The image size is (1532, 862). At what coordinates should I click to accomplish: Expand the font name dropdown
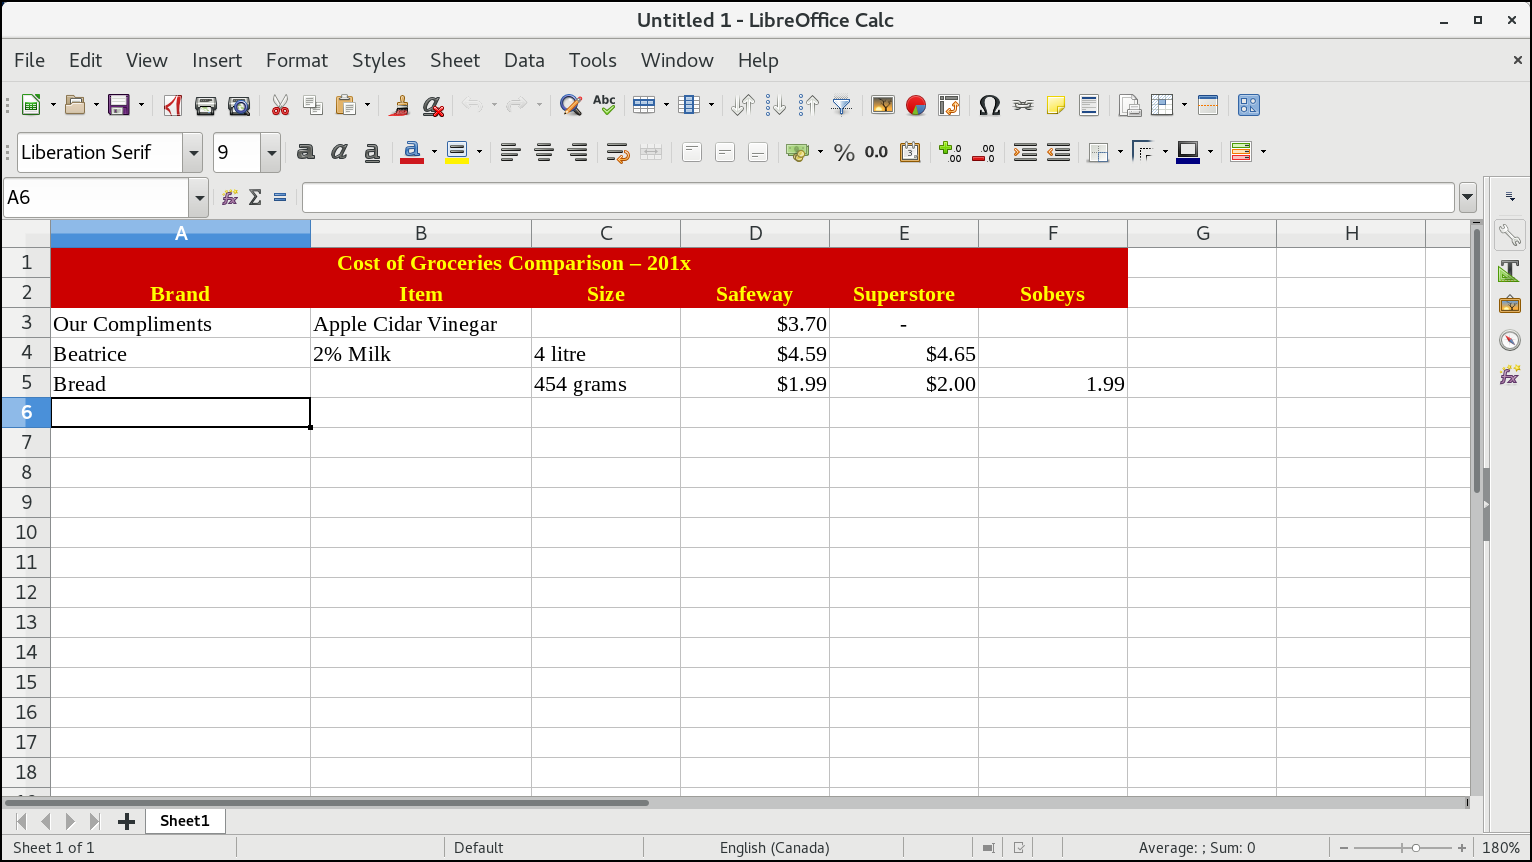192,153
